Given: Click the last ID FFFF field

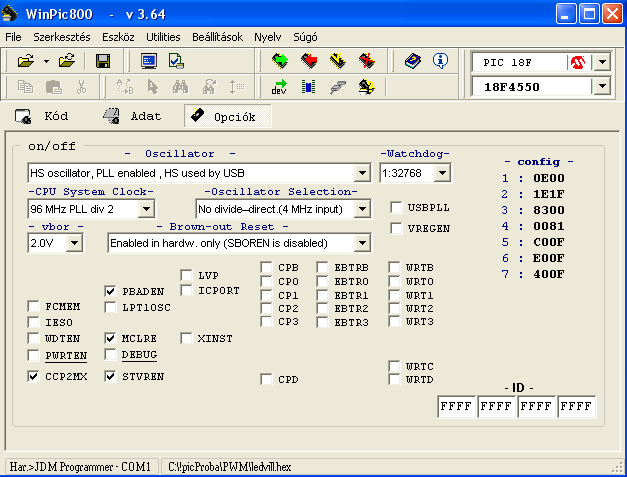Looking at the screenshot, I should point(576,406).
